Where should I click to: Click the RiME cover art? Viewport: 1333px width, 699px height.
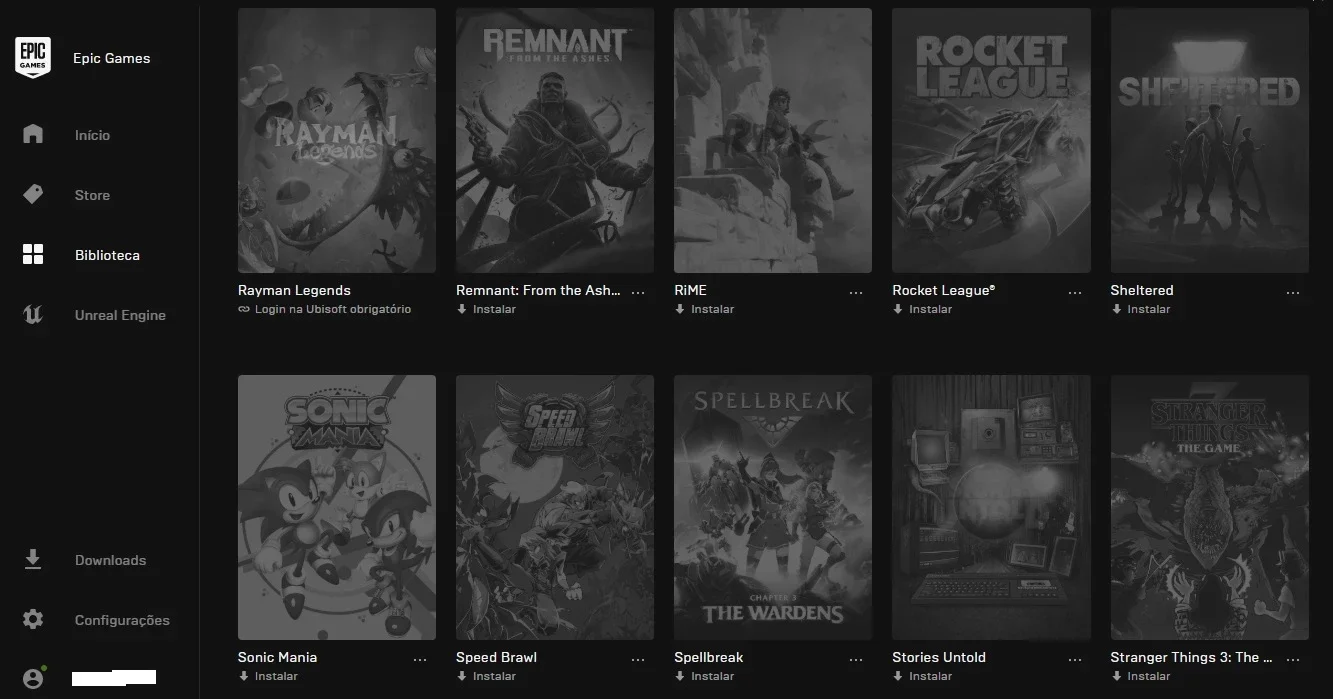point(773,140)
